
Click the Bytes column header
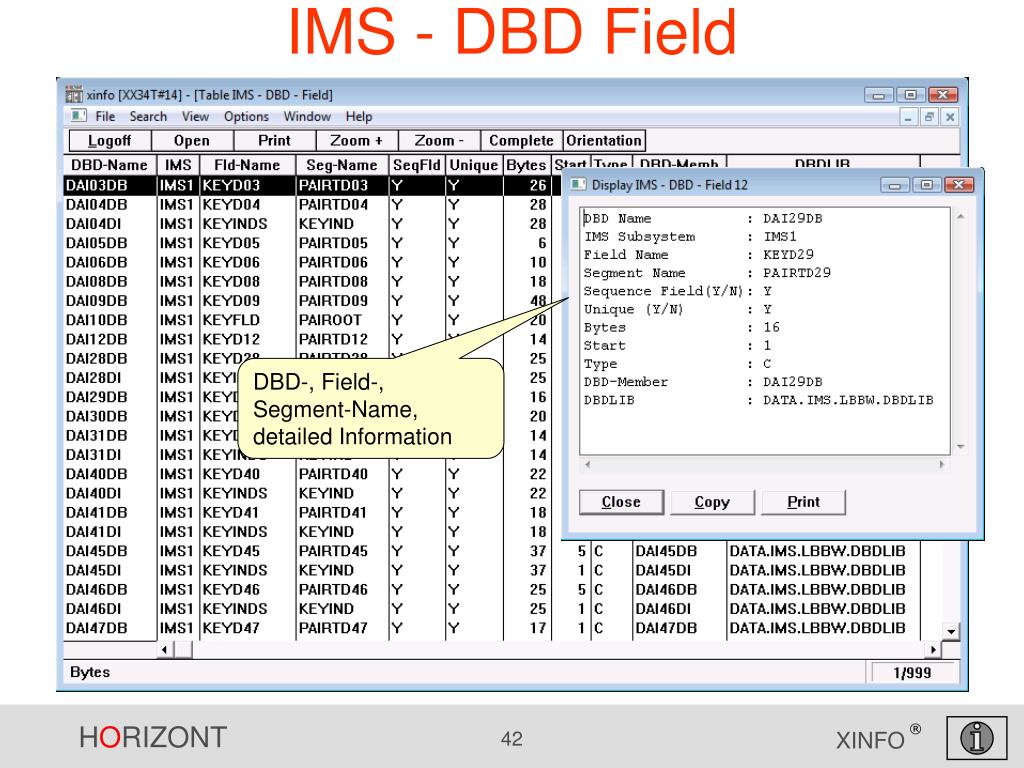(526, 165)
